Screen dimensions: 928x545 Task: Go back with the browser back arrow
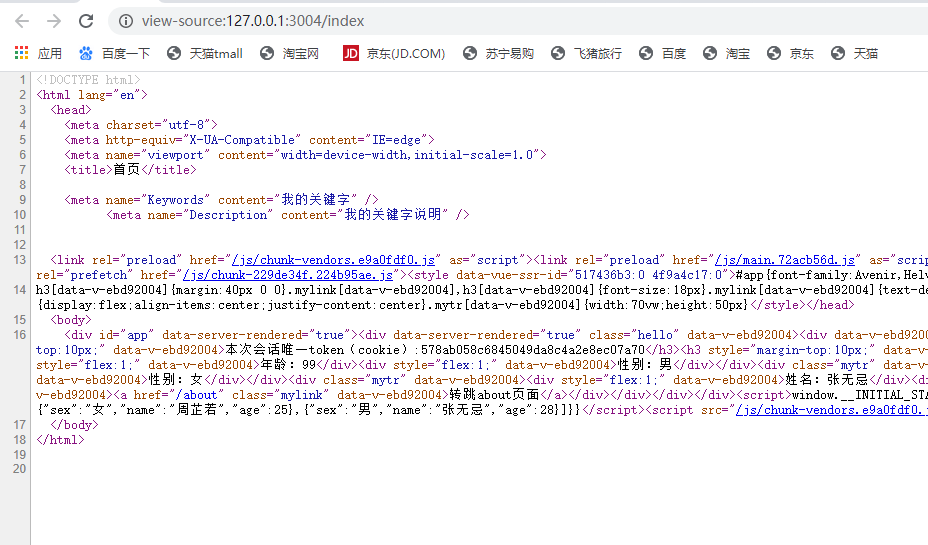(22, 21)
